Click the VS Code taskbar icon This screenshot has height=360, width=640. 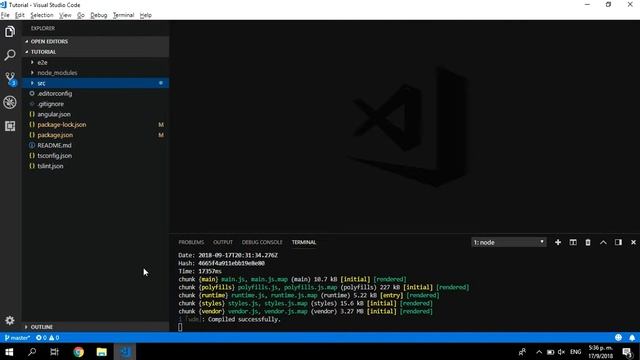click(x=125, y=352)
